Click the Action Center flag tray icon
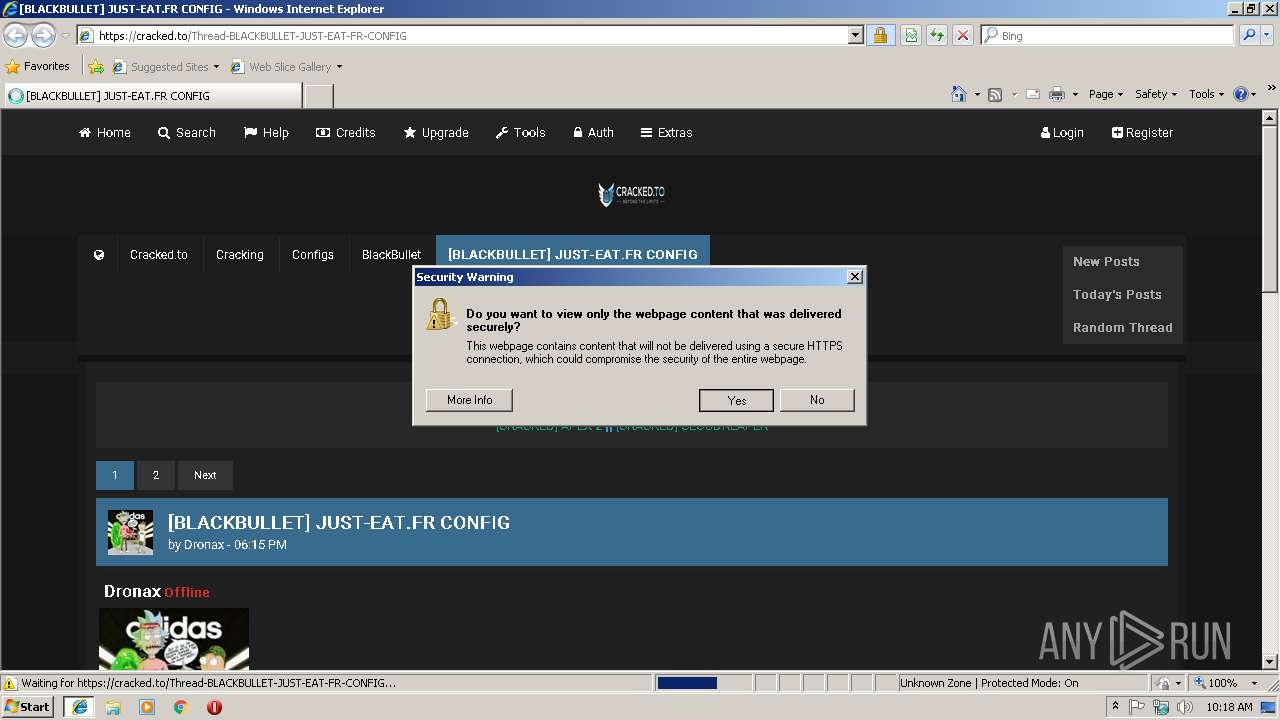 [x=1137, y=707]
